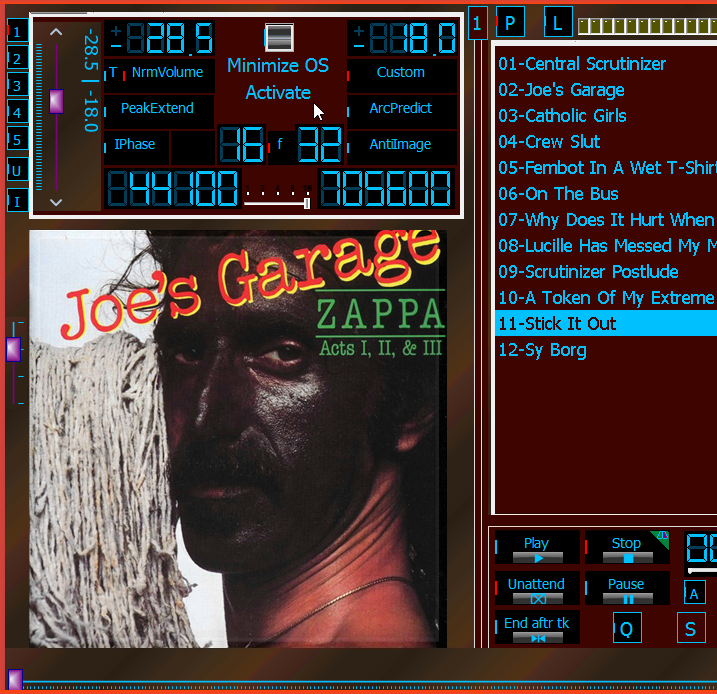The height and width of the screenshot is (694, 717).
Task: Click the 32 bit depth display
Action: 319,144
